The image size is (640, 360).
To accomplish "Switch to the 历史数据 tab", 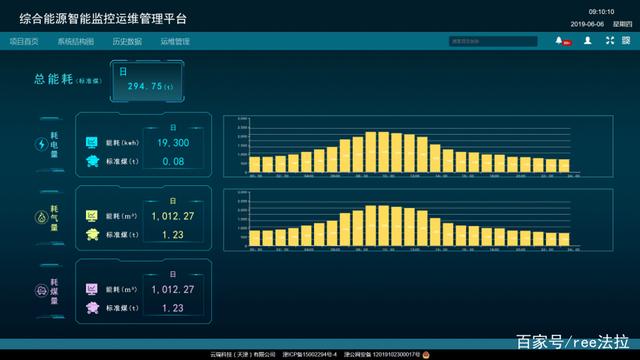I will [127, 41].
